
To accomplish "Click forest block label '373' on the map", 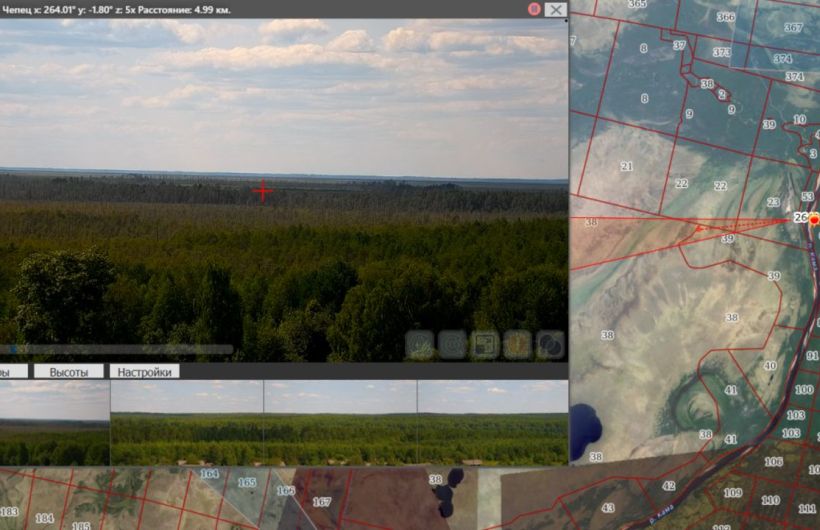I will coord(722,52).
